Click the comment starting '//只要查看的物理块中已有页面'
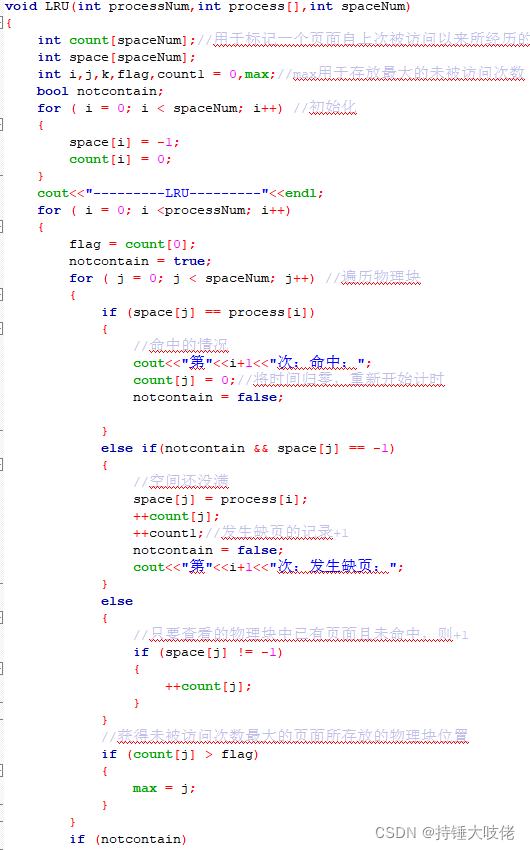This screenshot has width=530, height=850. (301, 634)
